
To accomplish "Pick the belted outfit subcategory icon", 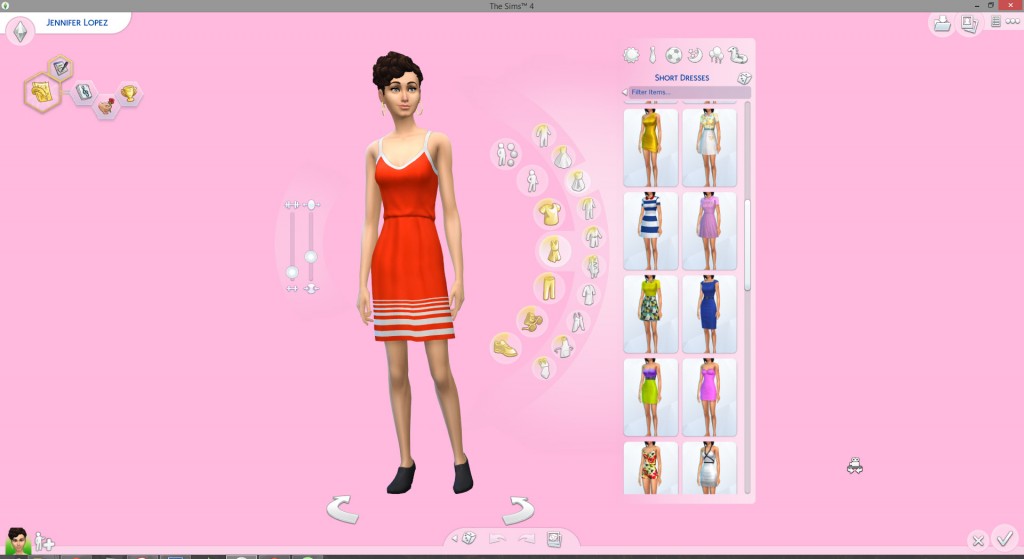I will (593, 237).
